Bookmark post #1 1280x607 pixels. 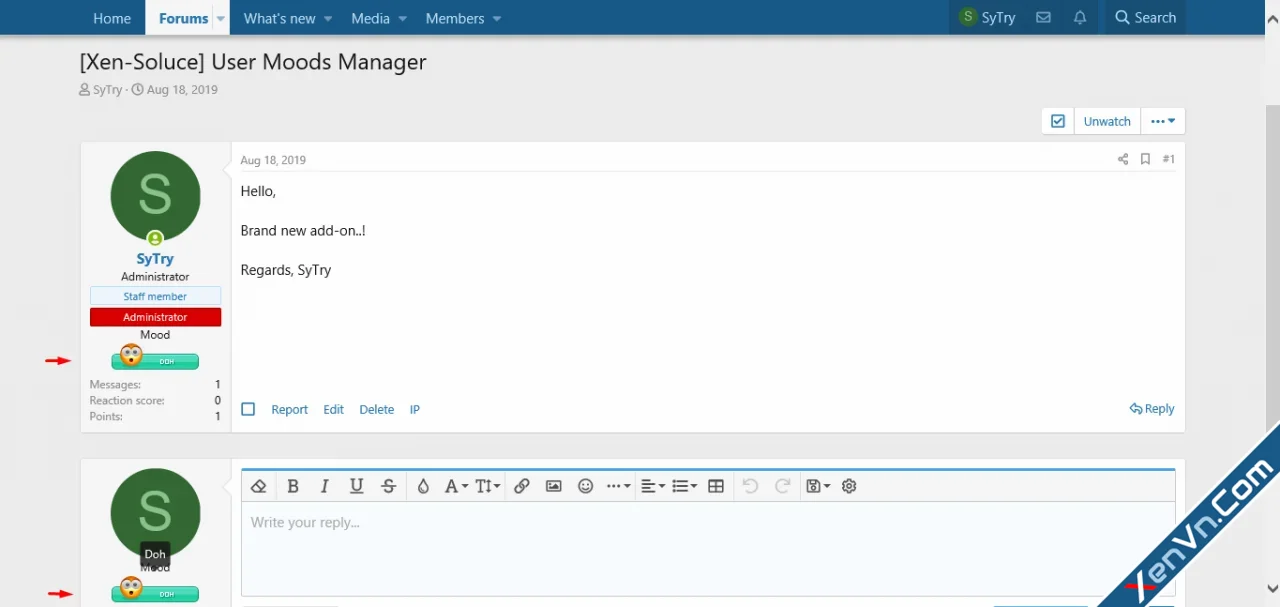[x=1145, y=159]
